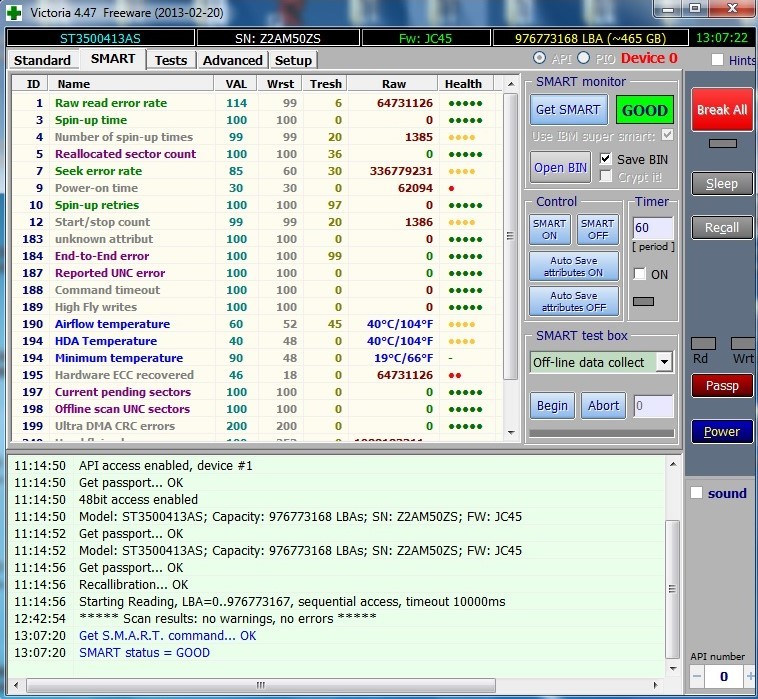Enable the Timer ON checkbox
The height and width of the screenshot is (699, 758).
pyautogui.click(x=640, y=274)
